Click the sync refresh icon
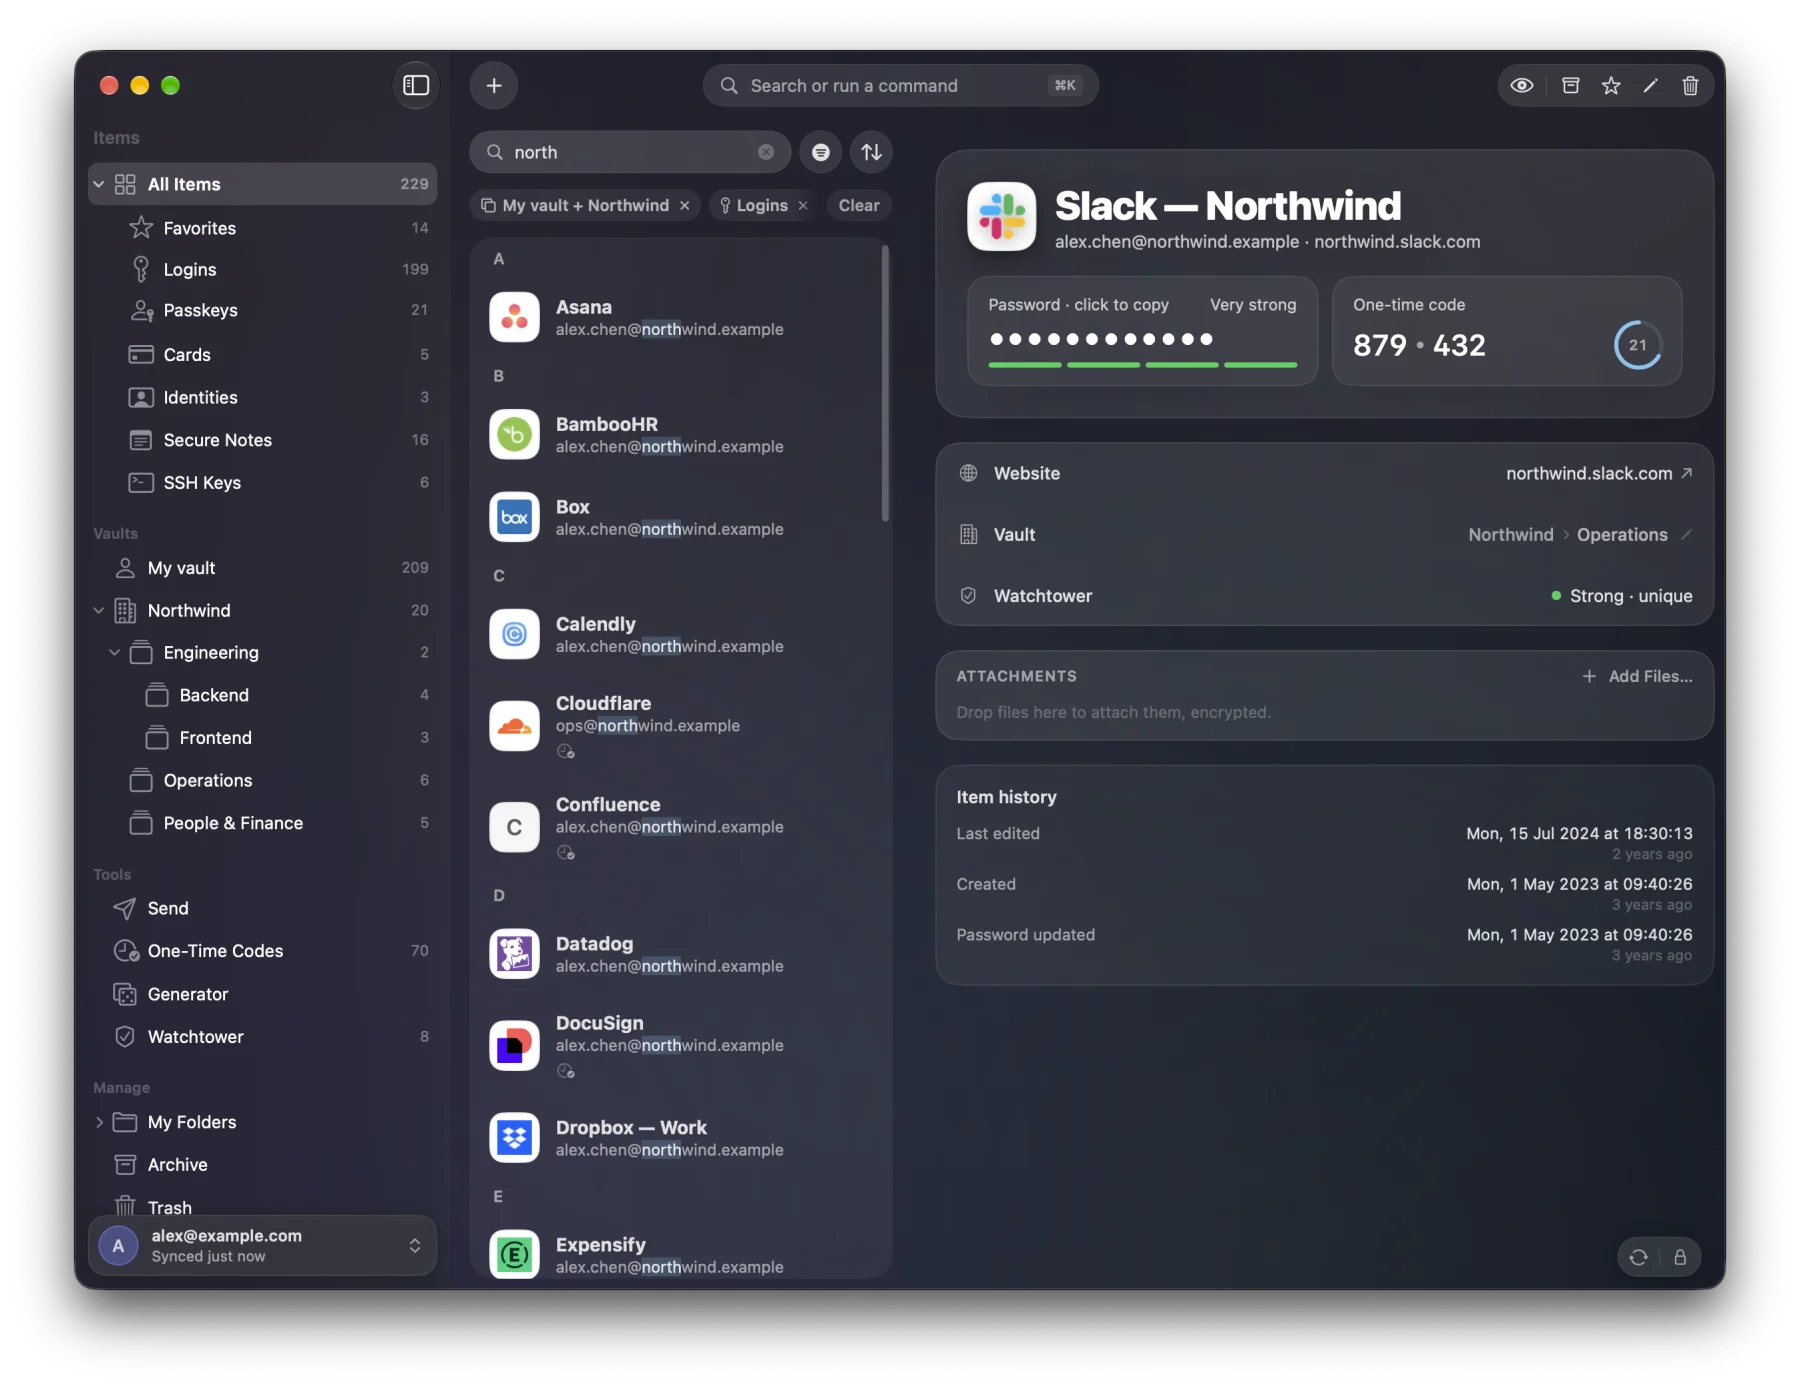The height and width of the screenshot is (1388, 1800). [x=1639, y=1258]
